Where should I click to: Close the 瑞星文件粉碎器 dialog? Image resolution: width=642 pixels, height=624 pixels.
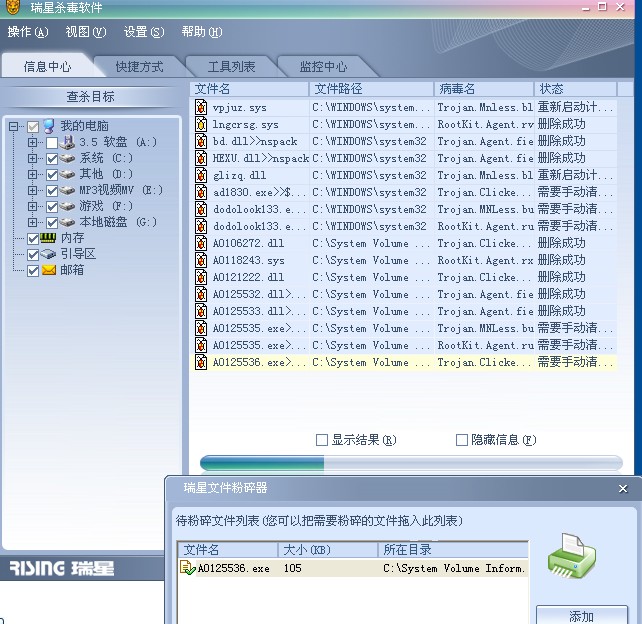pyautogui.click(x=623, y=488)
